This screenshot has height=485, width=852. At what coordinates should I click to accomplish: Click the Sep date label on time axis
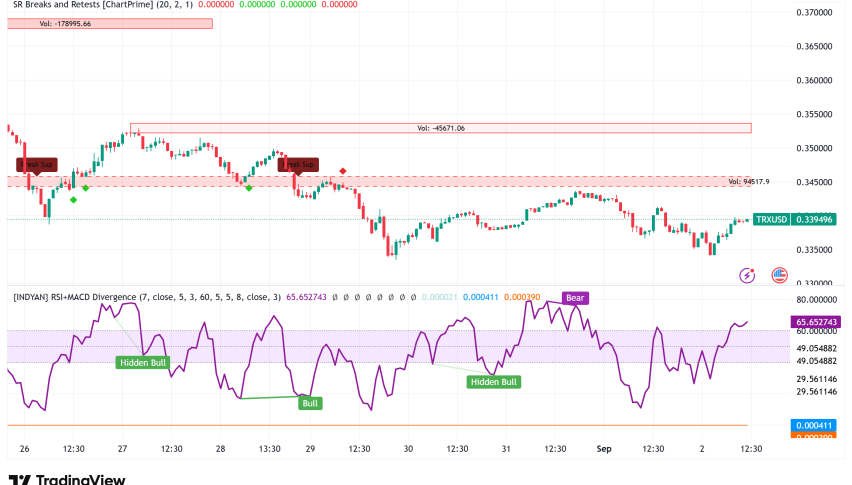click(x=604, y=449)
